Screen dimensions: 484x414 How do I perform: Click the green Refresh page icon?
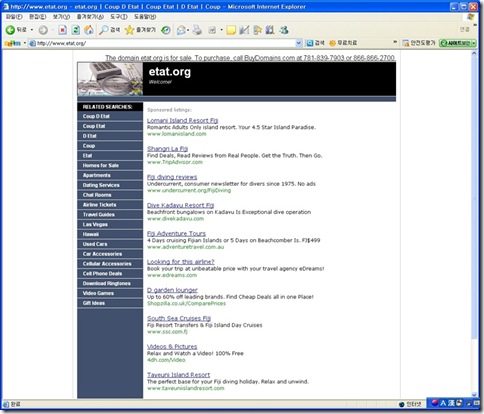pos(76,30)
